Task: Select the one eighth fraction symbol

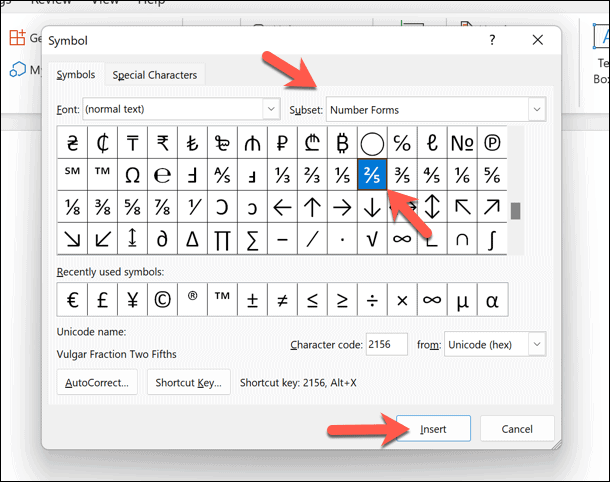Action: click(x=72, y=207)
